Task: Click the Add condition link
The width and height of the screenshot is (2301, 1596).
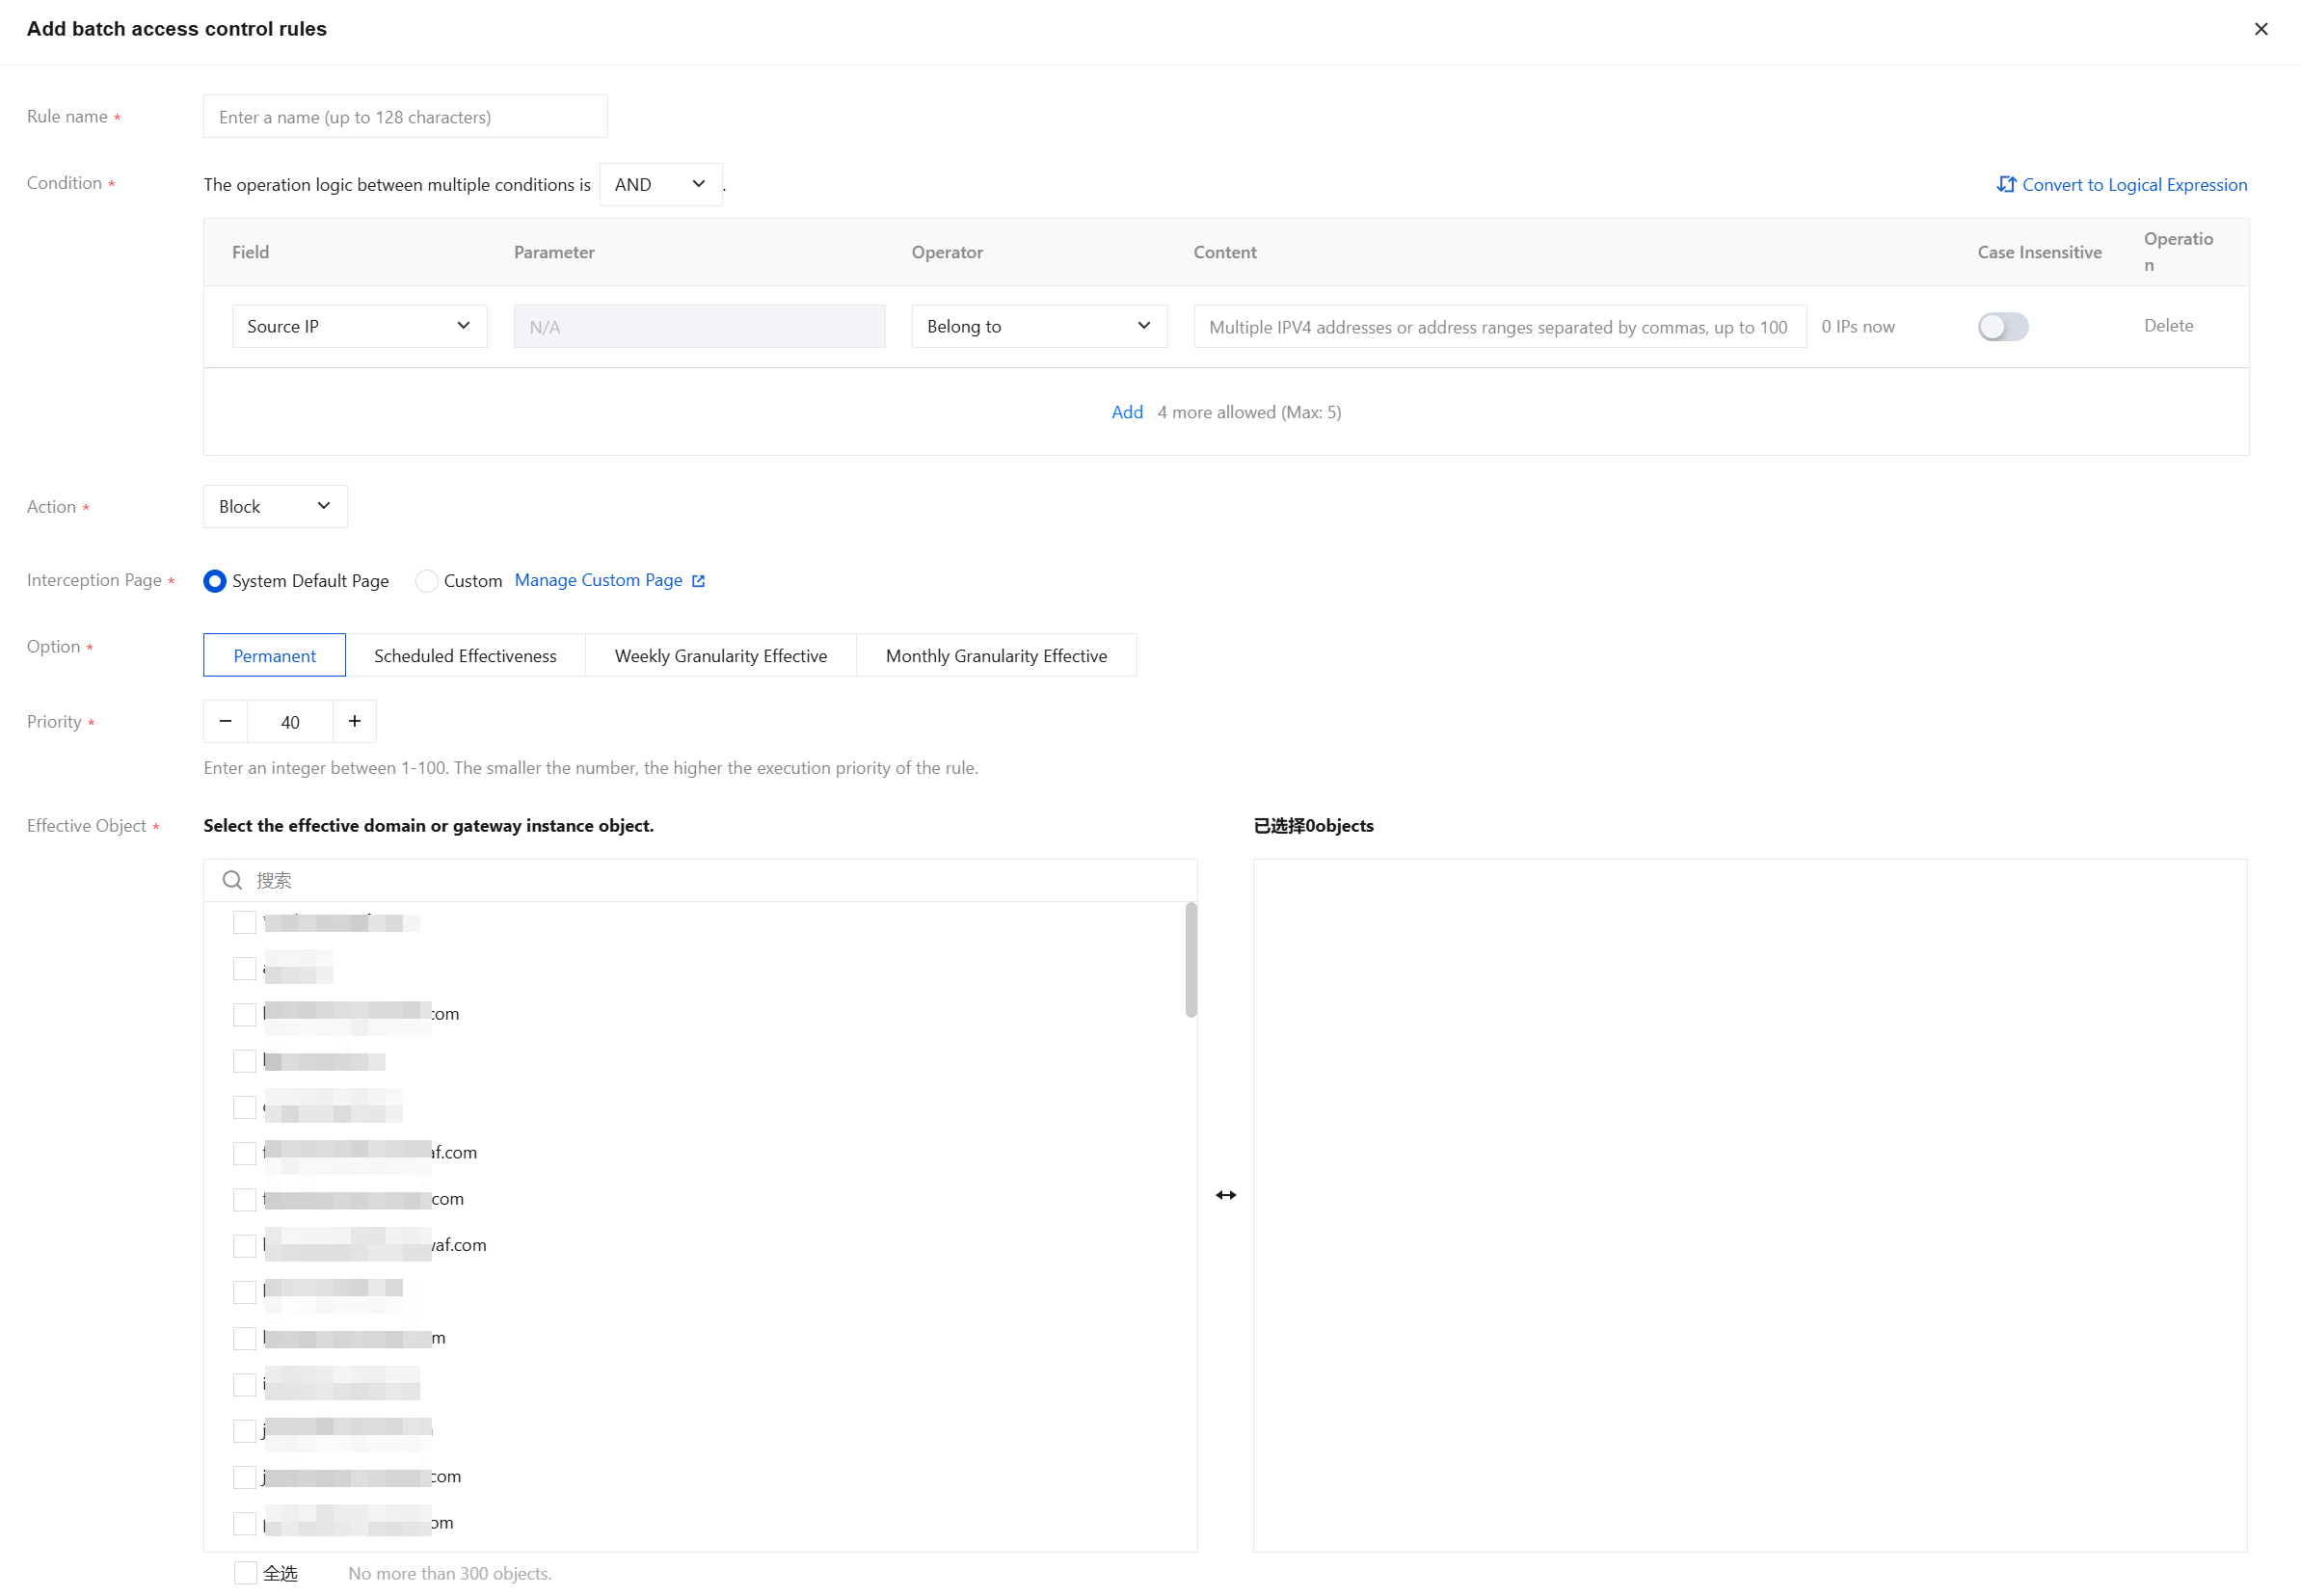Action: [x=1126, y=412]
